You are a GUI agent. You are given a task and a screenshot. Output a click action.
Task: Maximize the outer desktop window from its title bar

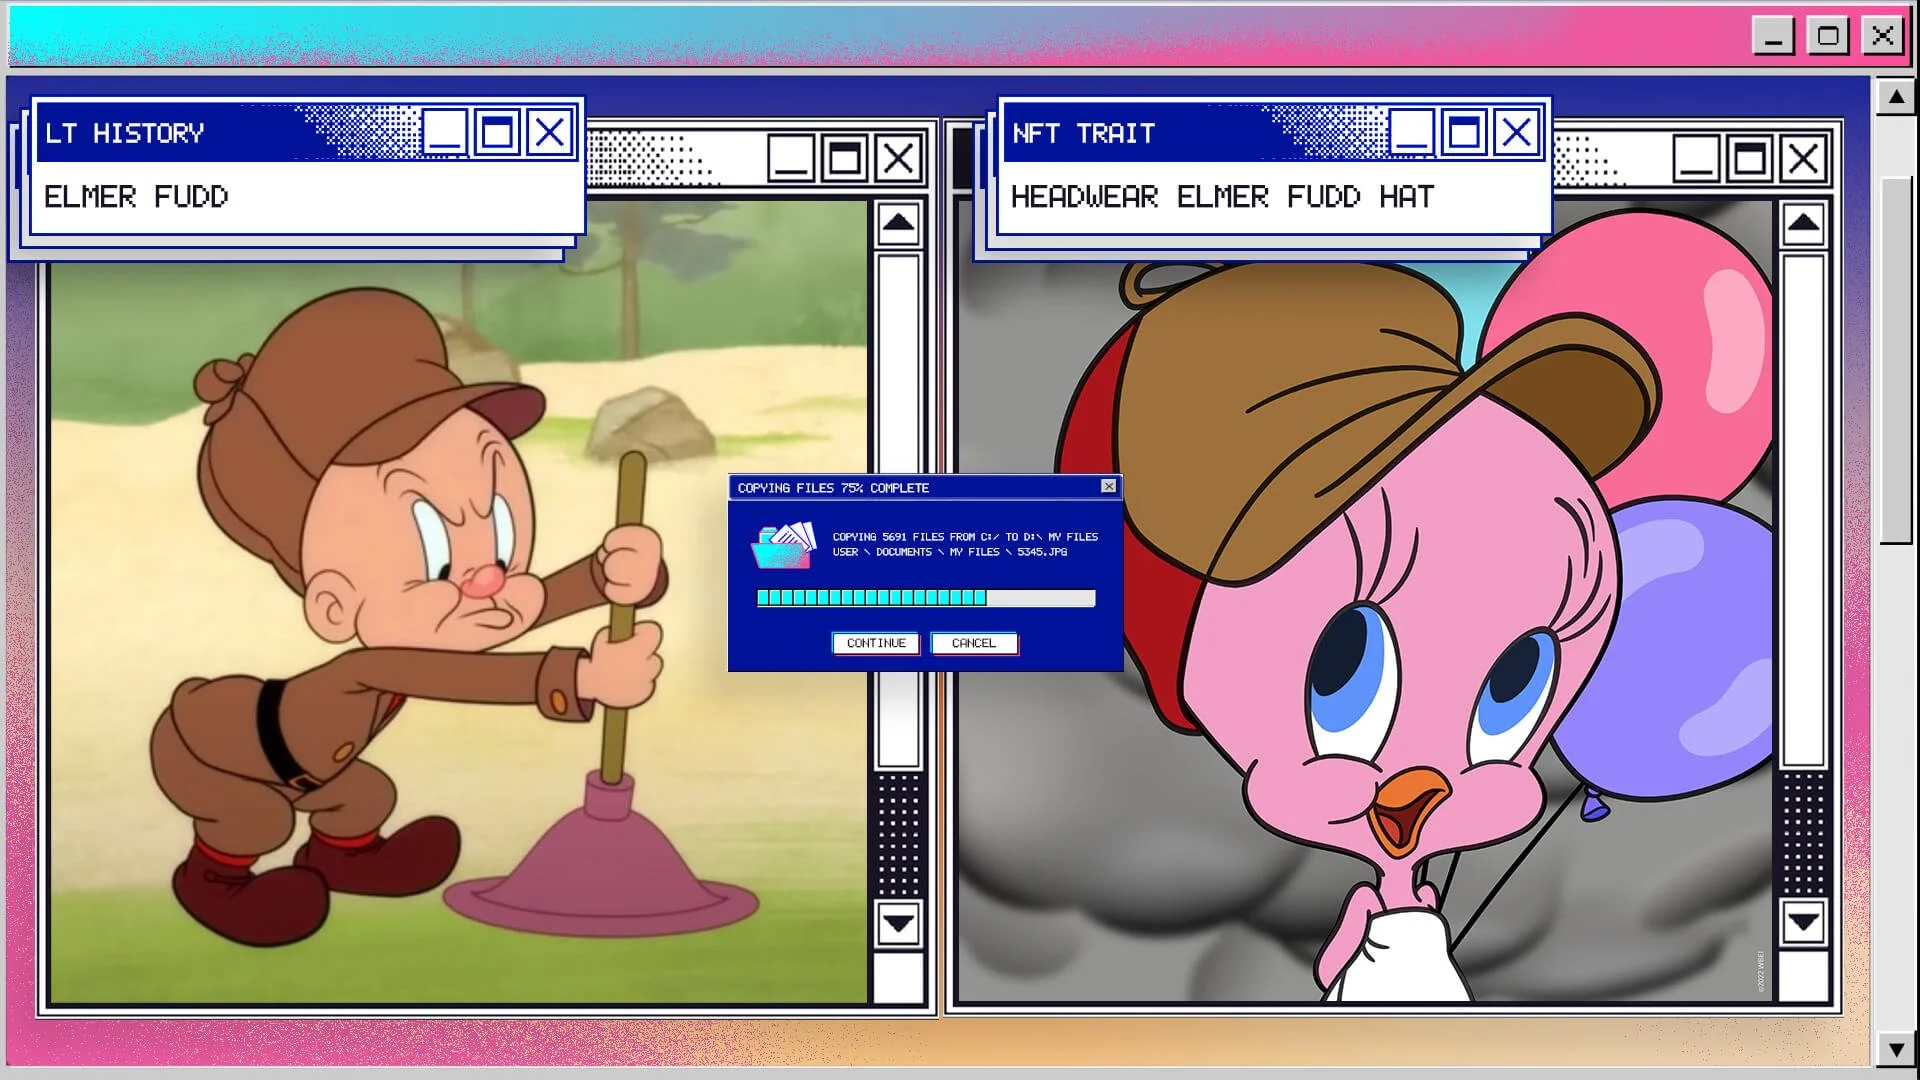[x=1829, y=35]
